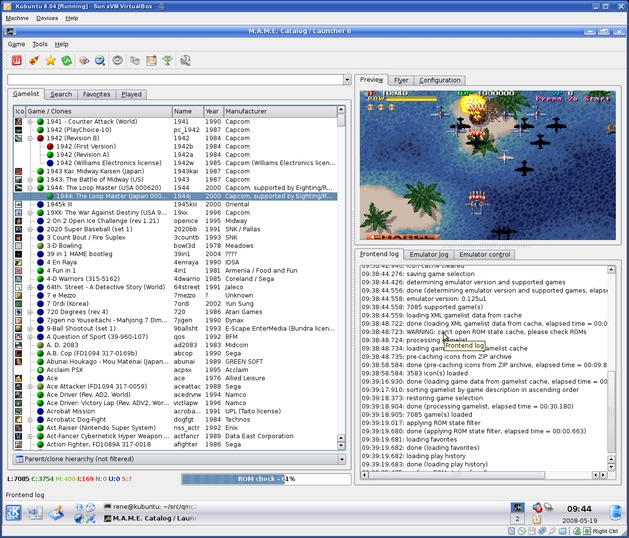Click the game preview screenshot image
The width and height of the screenshot is (629, 538).
pyautogui.click(x=487, y=165)
